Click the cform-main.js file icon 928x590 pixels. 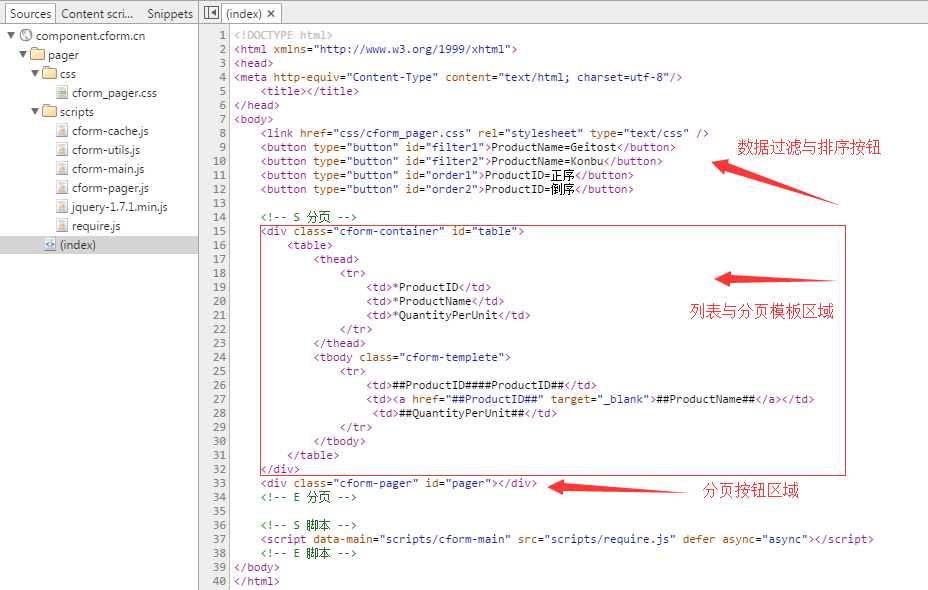coord(62,169)
